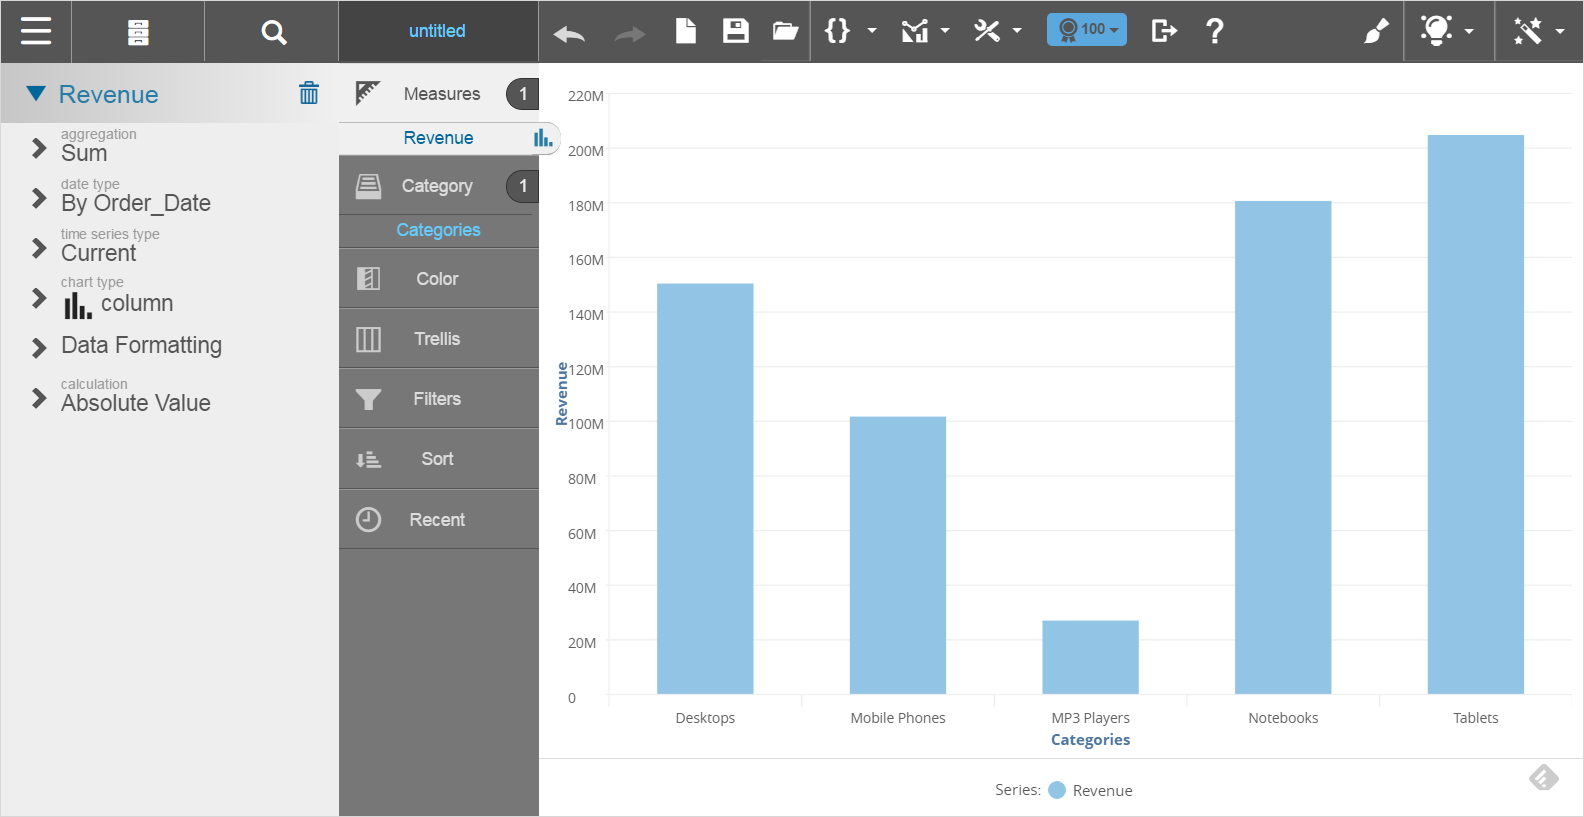
Task: Click the export icon in toolbar
Action: click(1163, 31)
